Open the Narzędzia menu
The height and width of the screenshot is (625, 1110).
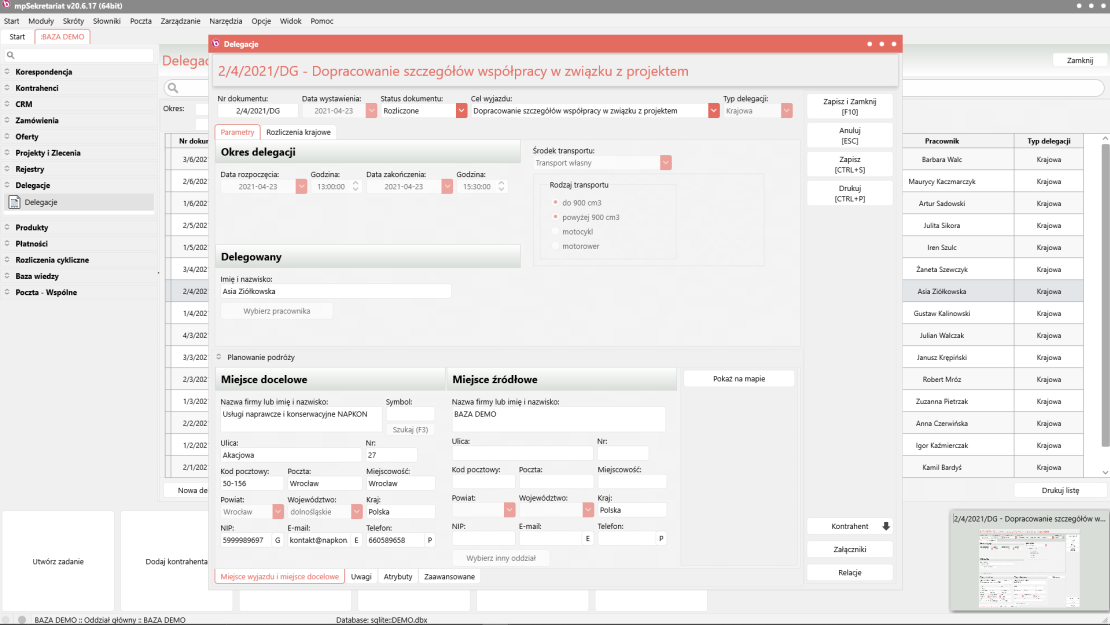tap(226, 21)
